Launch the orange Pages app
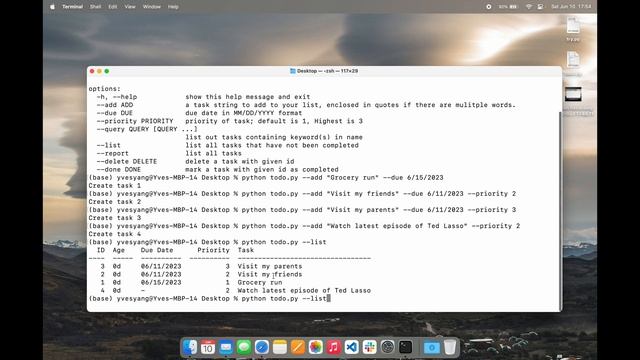640x360 pixels. [x=298, y=347]
